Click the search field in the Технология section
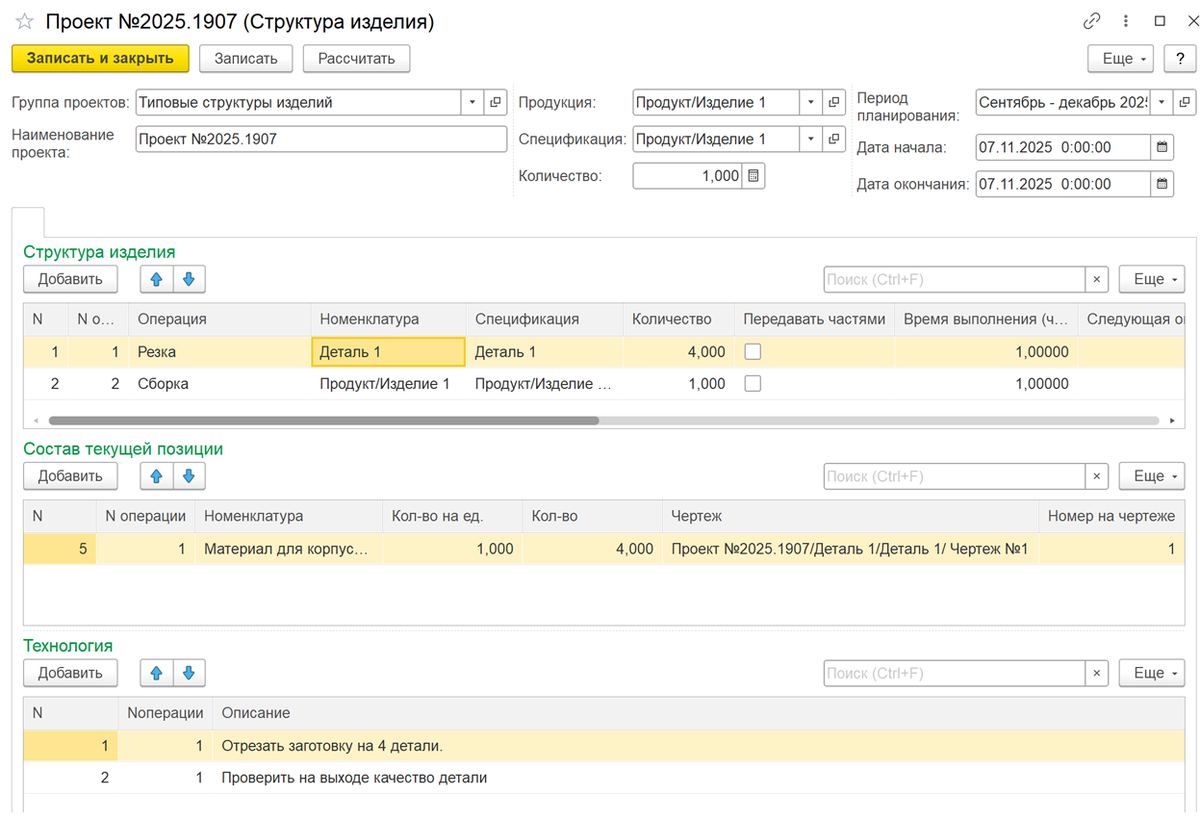This screenshot has height=820, width=1200. [950, 673]
